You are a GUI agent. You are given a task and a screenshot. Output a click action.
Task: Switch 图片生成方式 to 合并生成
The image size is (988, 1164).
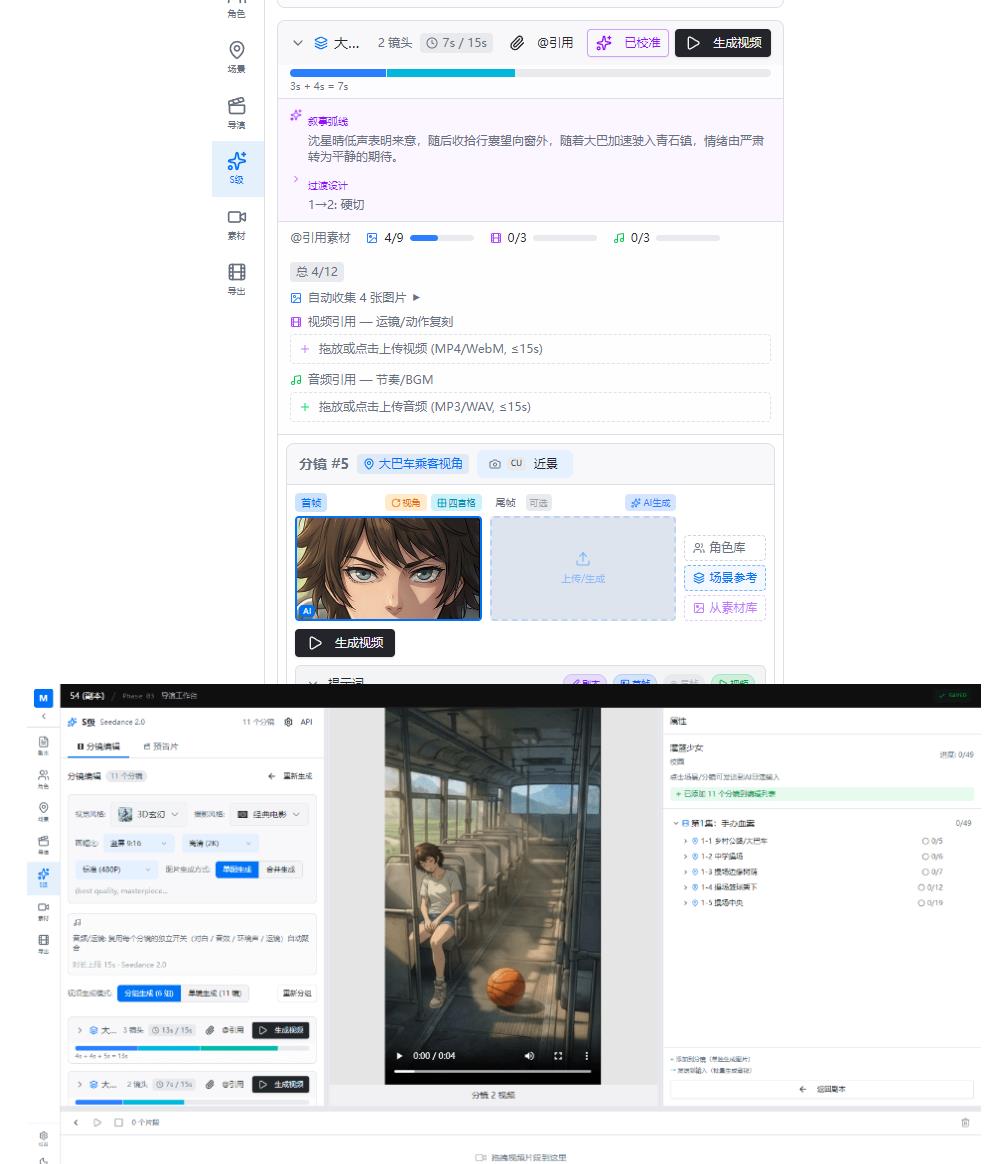pos(282,869)
